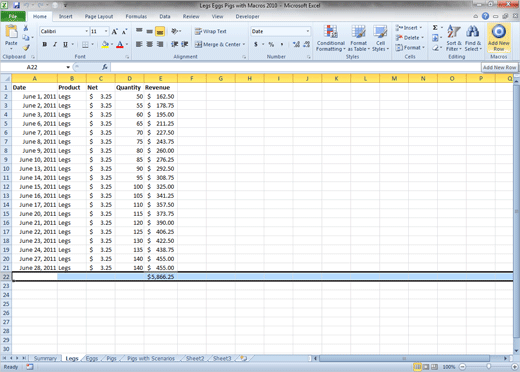The width and height of the screenshot is (520, 372).
Task: Click the Fill Color paint bucket
Action: (105, 44)
